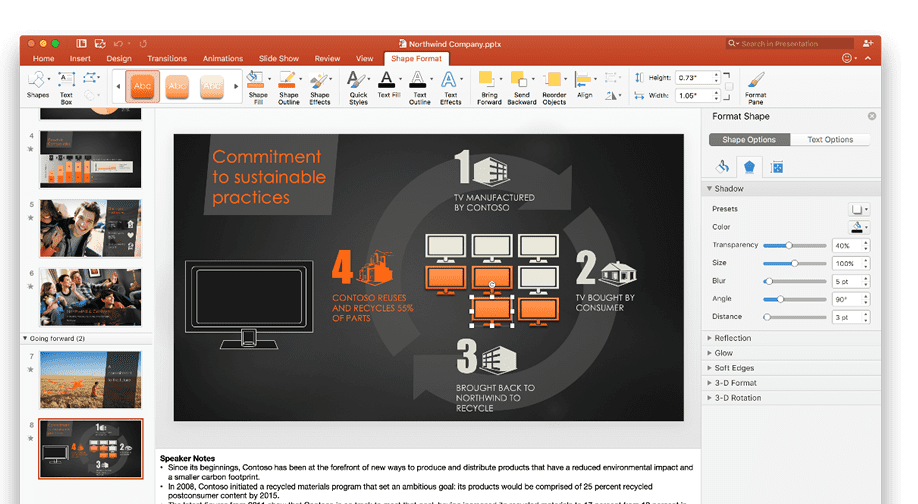The image size is (918, 504).
Task: Apply Text Fill color
Action: 388,84
